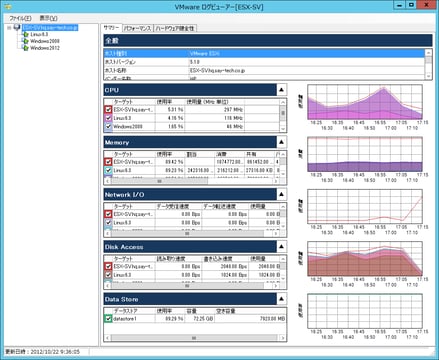Open the 表示(V) menu
439x360 pixels.
pos(49,18)
